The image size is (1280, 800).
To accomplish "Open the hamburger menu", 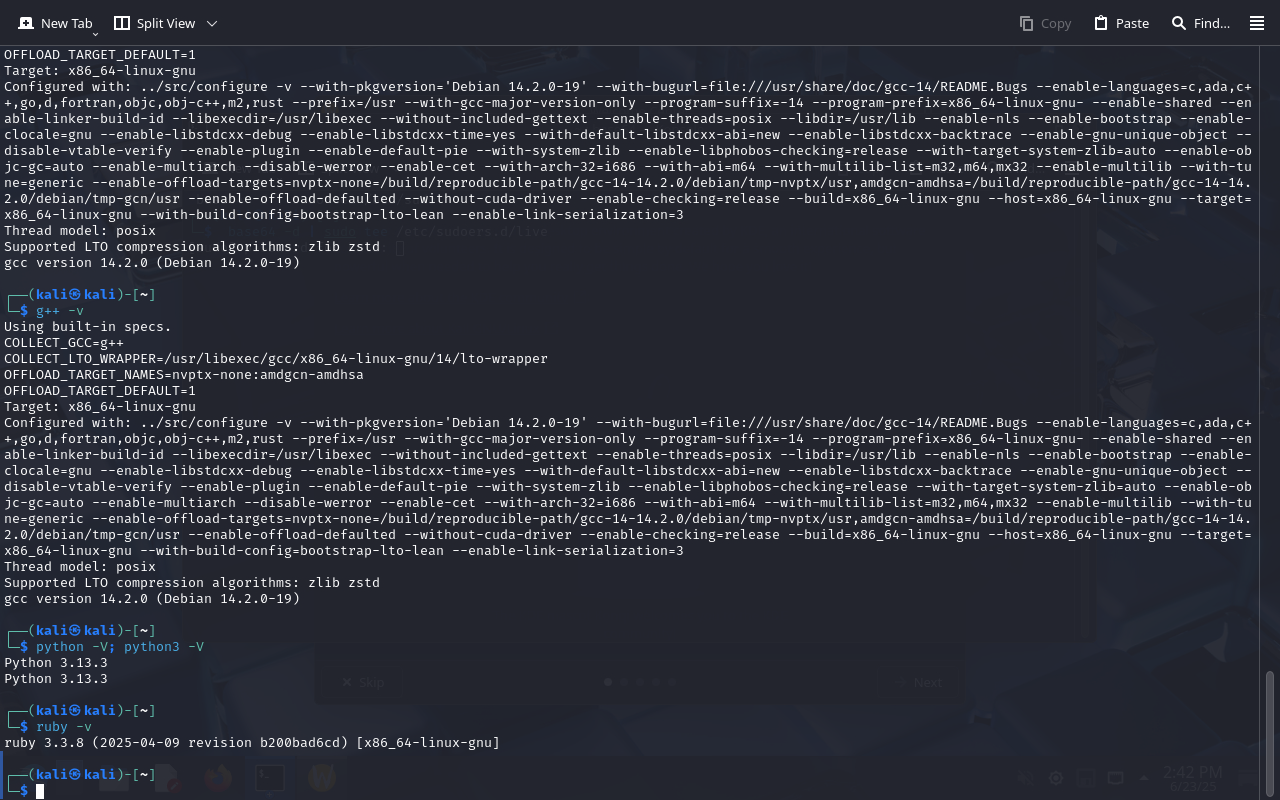I will 1257,23.
